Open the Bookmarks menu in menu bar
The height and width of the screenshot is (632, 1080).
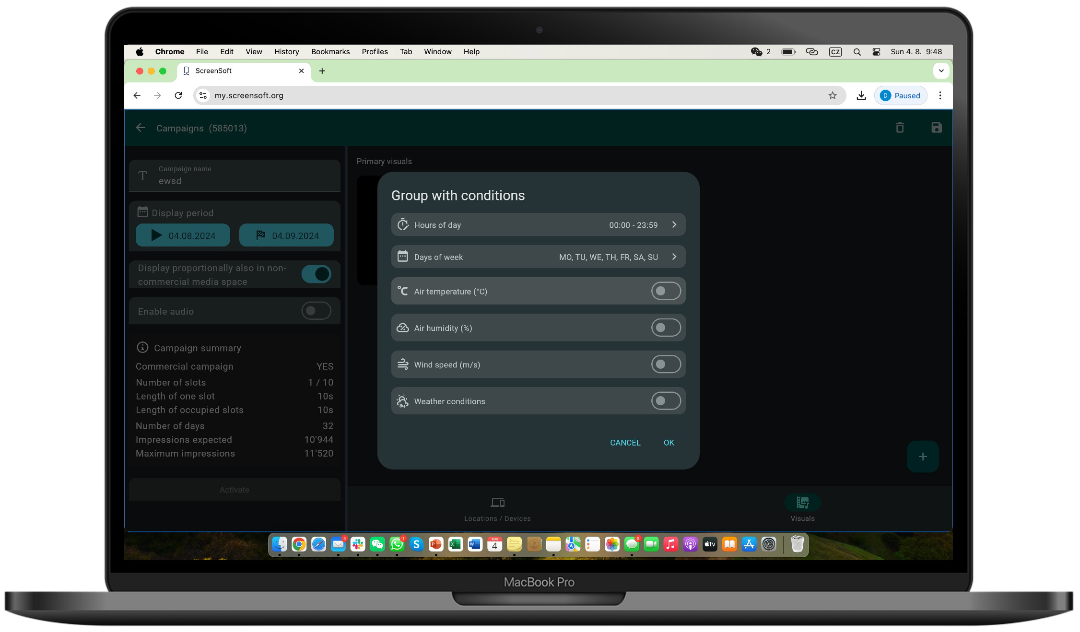[330, 52]
